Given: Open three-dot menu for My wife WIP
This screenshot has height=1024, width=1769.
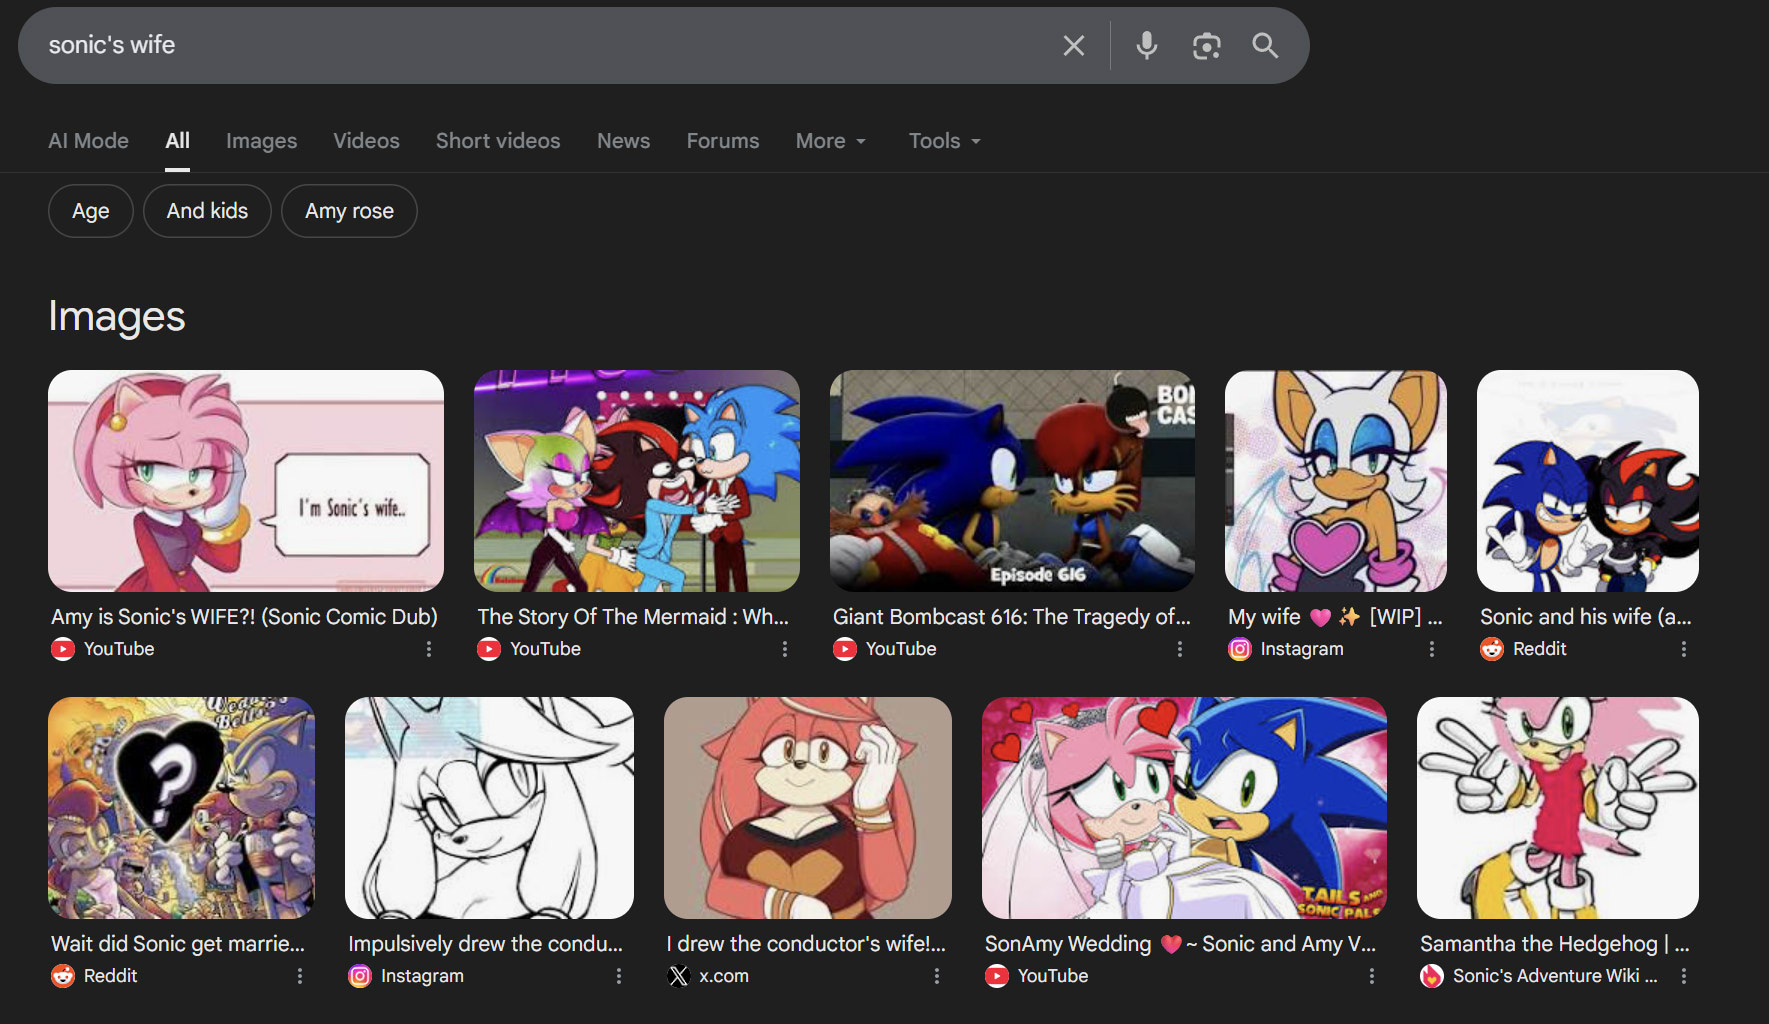Looking at the screenshot, I should 1432,649.
